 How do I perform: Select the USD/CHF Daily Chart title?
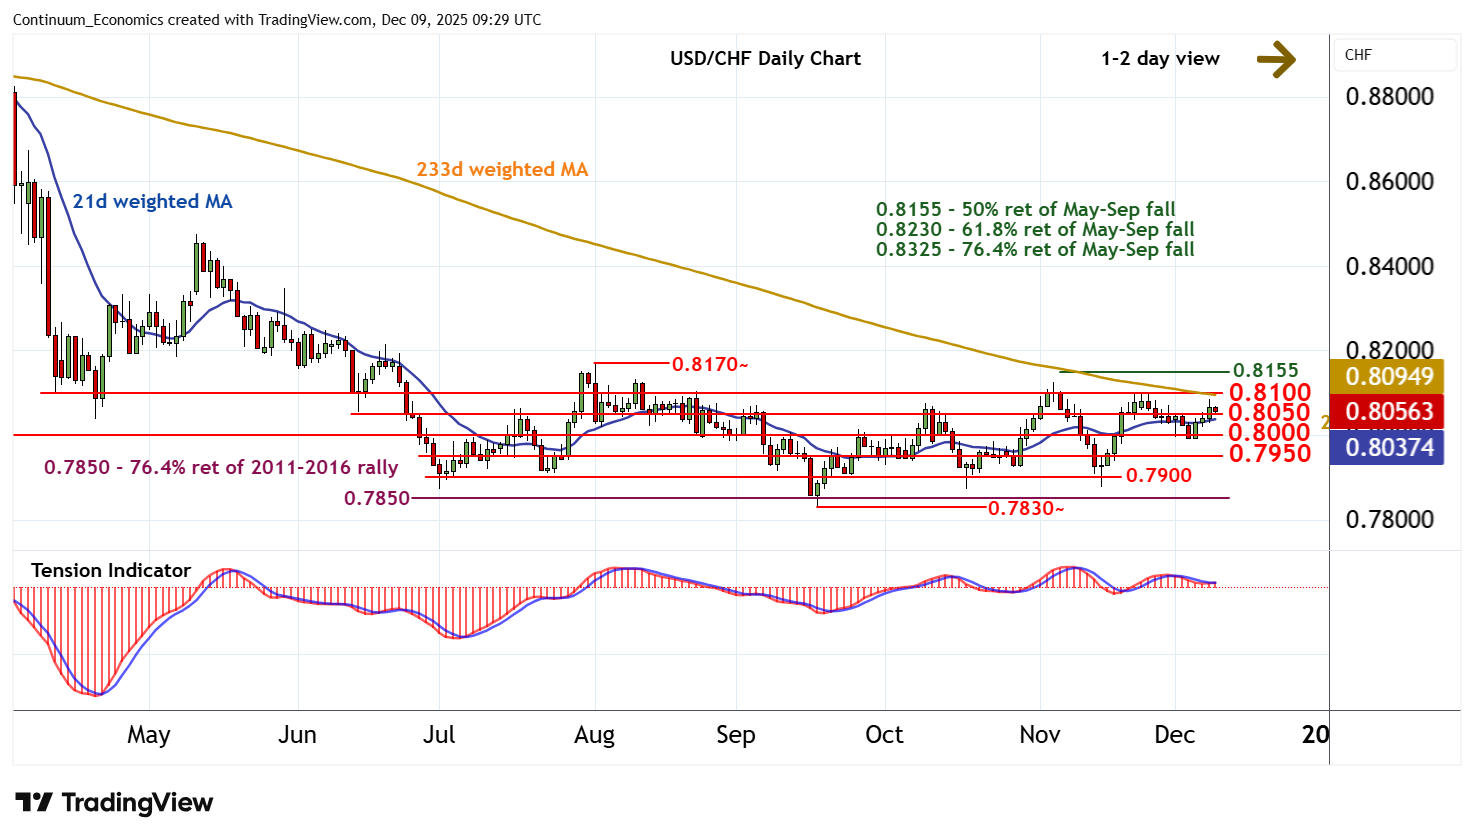[x=765, y=59]
